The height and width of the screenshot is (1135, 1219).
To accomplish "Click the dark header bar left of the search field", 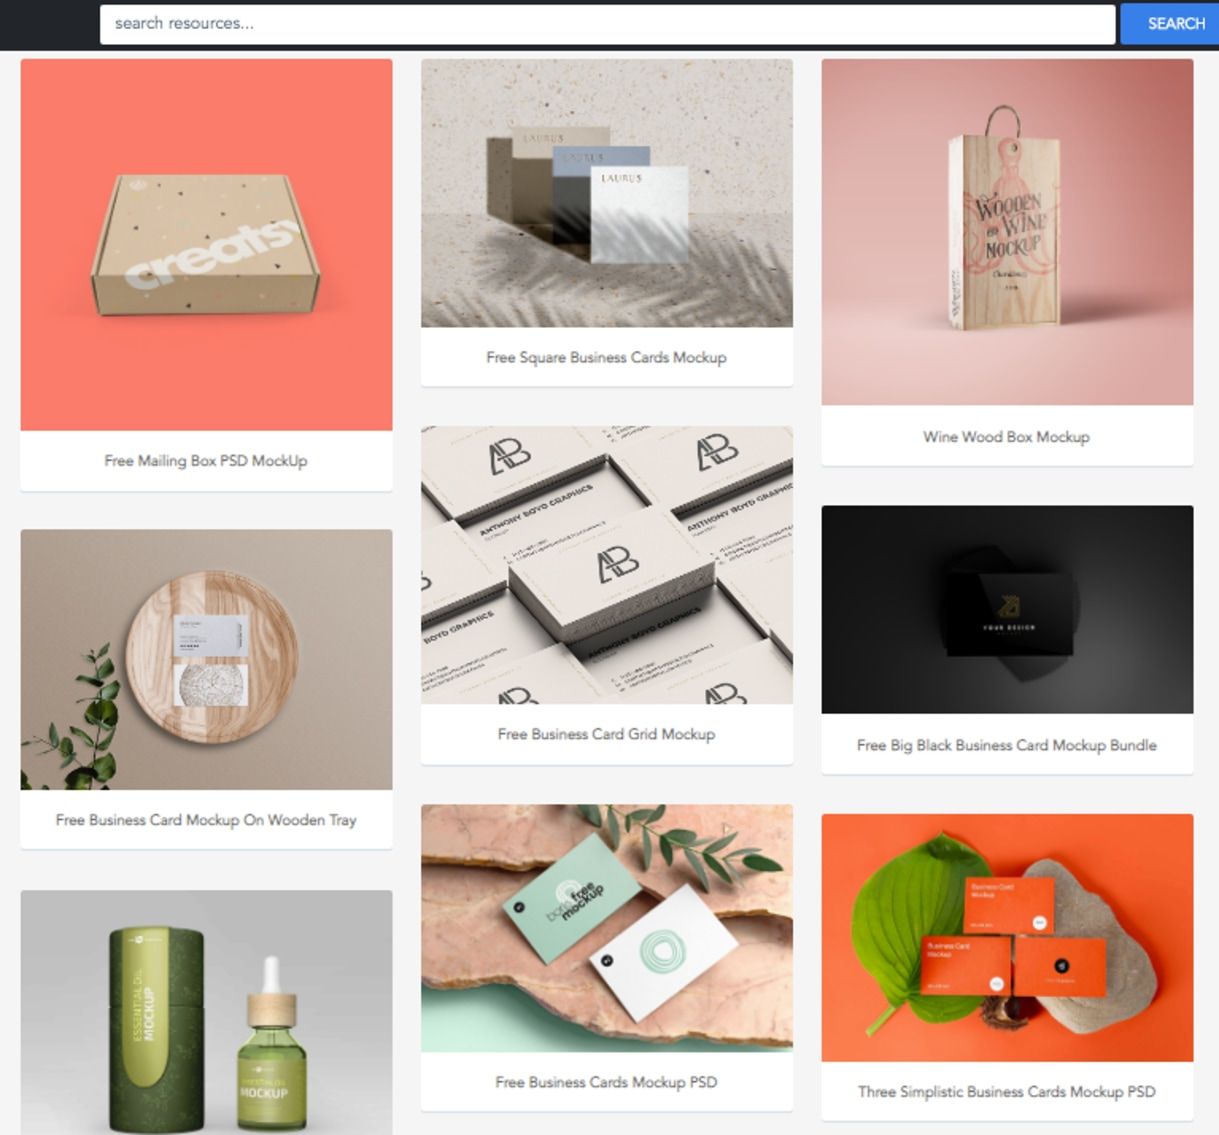I will [x=49, y=24].
